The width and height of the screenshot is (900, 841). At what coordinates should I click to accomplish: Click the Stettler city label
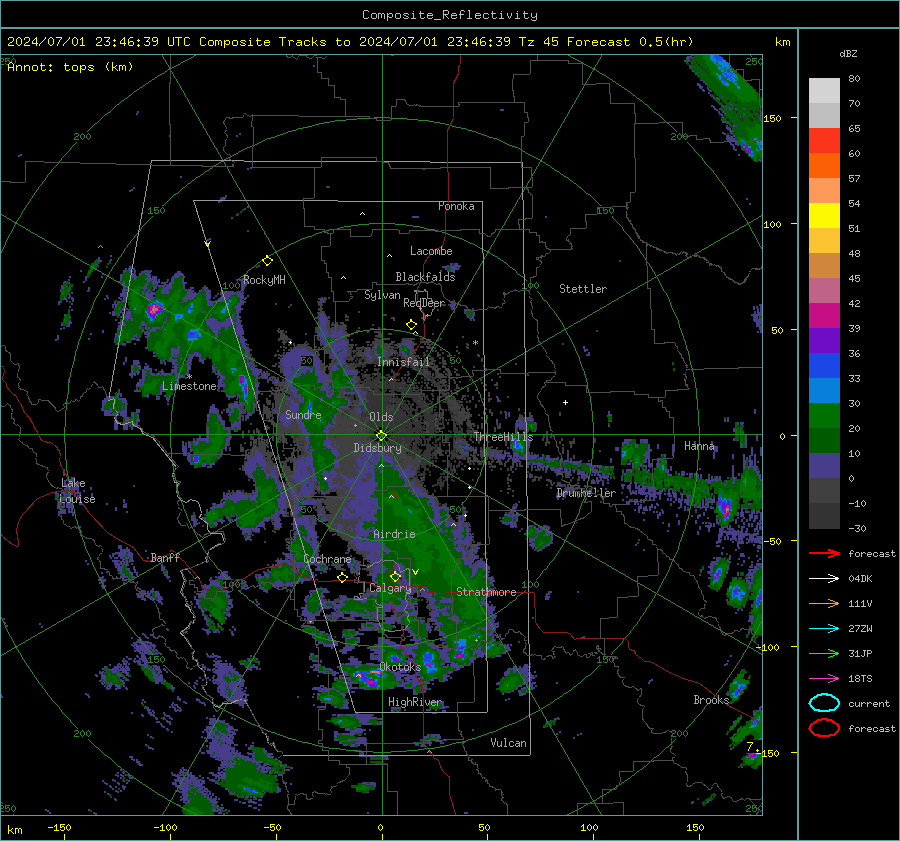pyautogui.click(x=583, y=289)
